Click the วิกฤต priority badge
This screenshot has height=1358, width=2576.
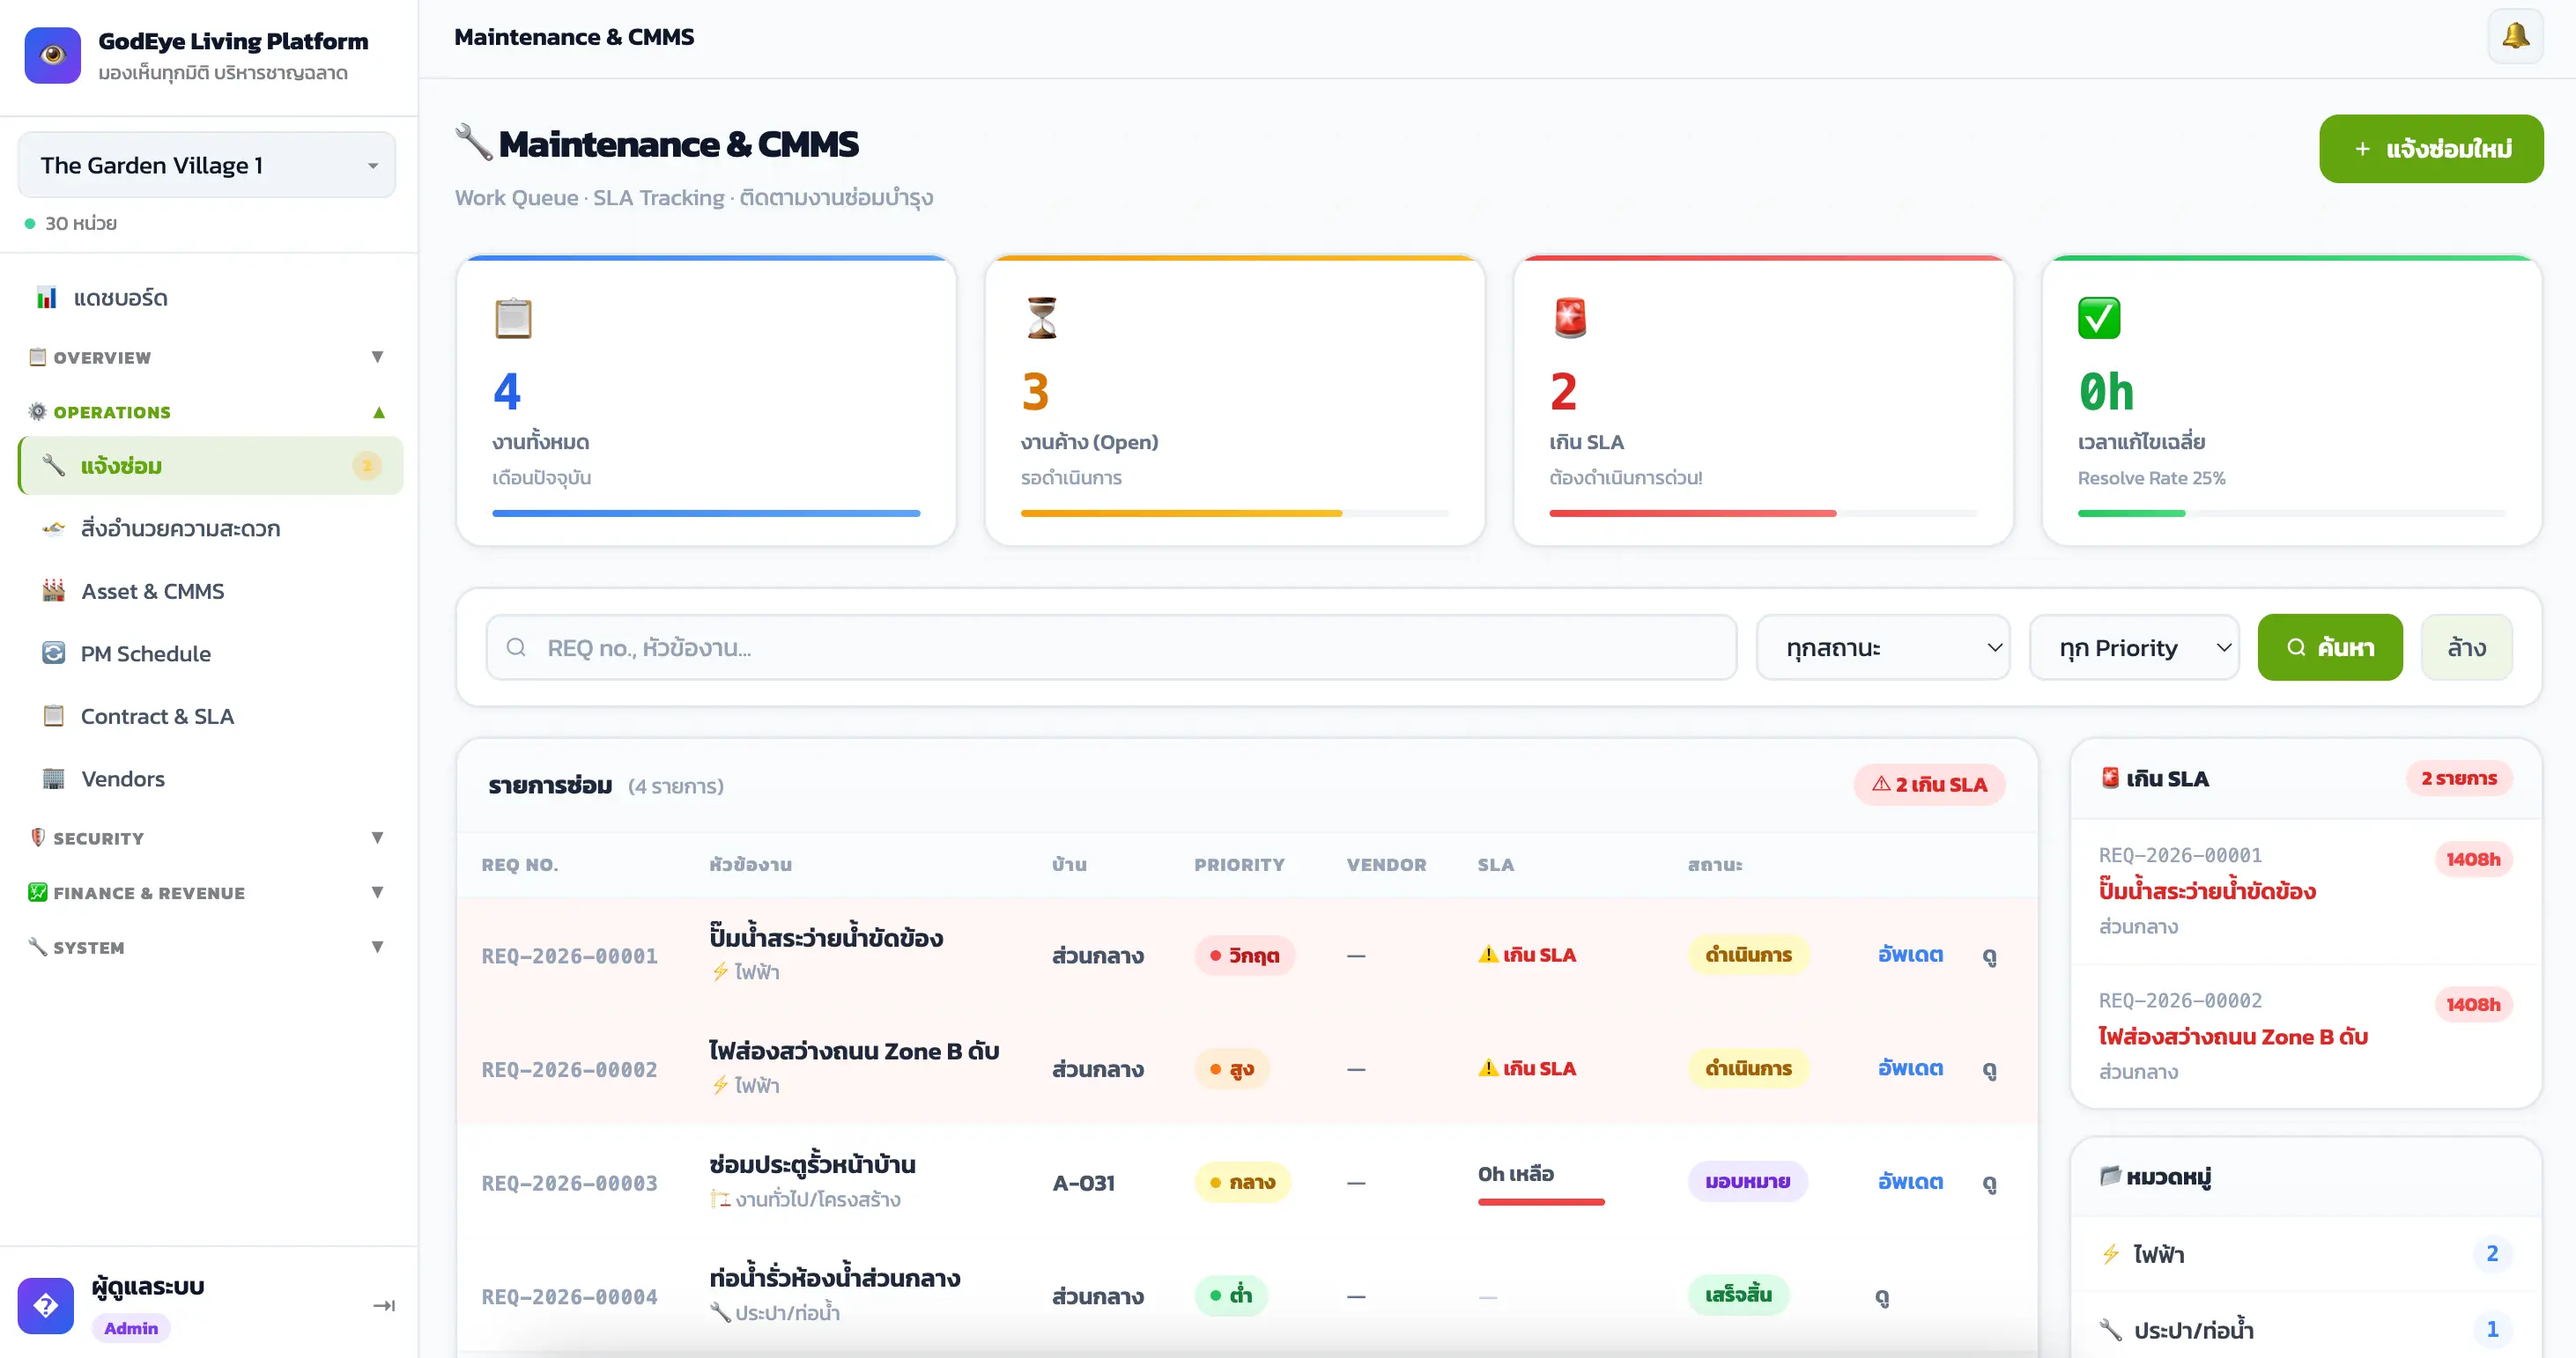[1244, 956]
